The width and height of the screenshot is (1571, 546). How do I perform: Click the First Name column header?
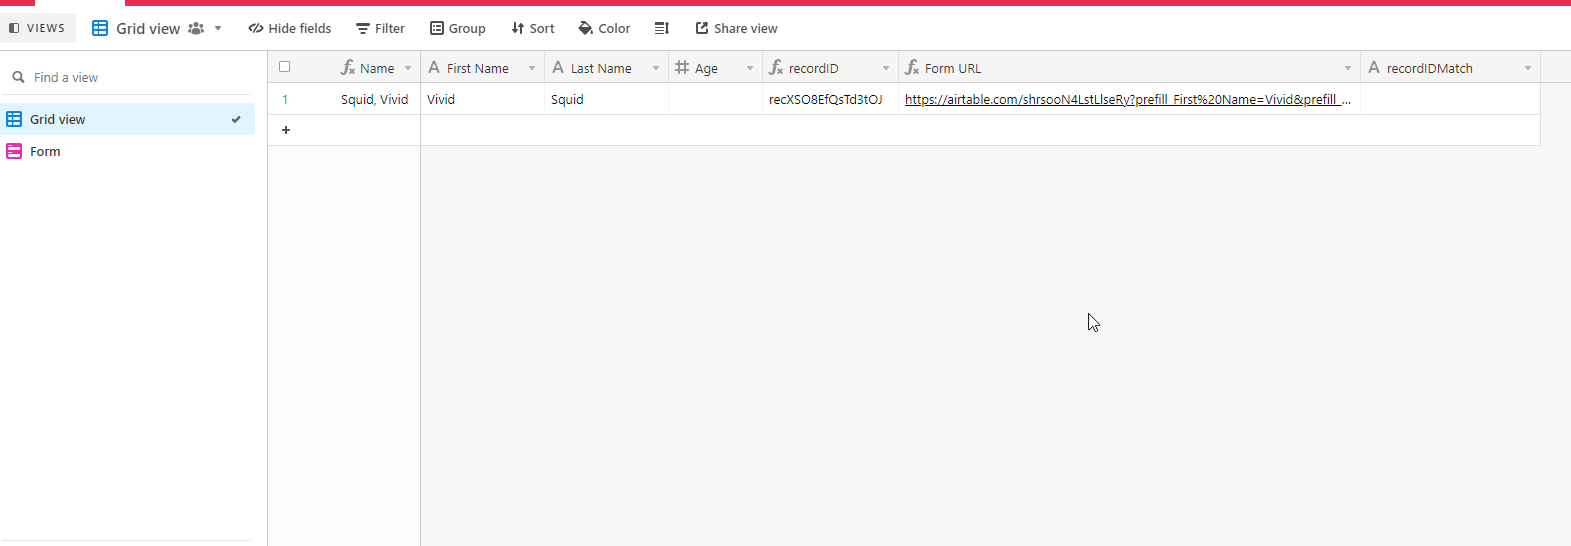[x=482, y=68]
